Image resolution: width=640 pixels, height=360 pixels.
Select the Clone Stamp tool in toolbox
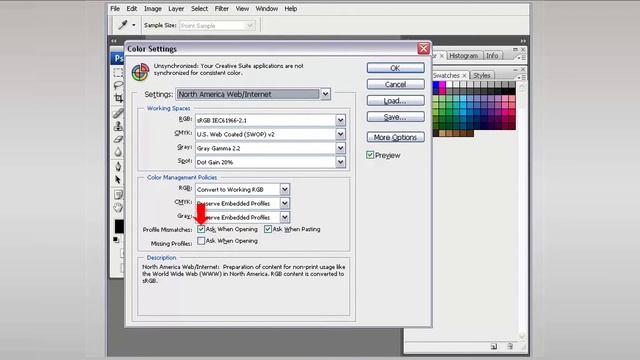[118, 126]
